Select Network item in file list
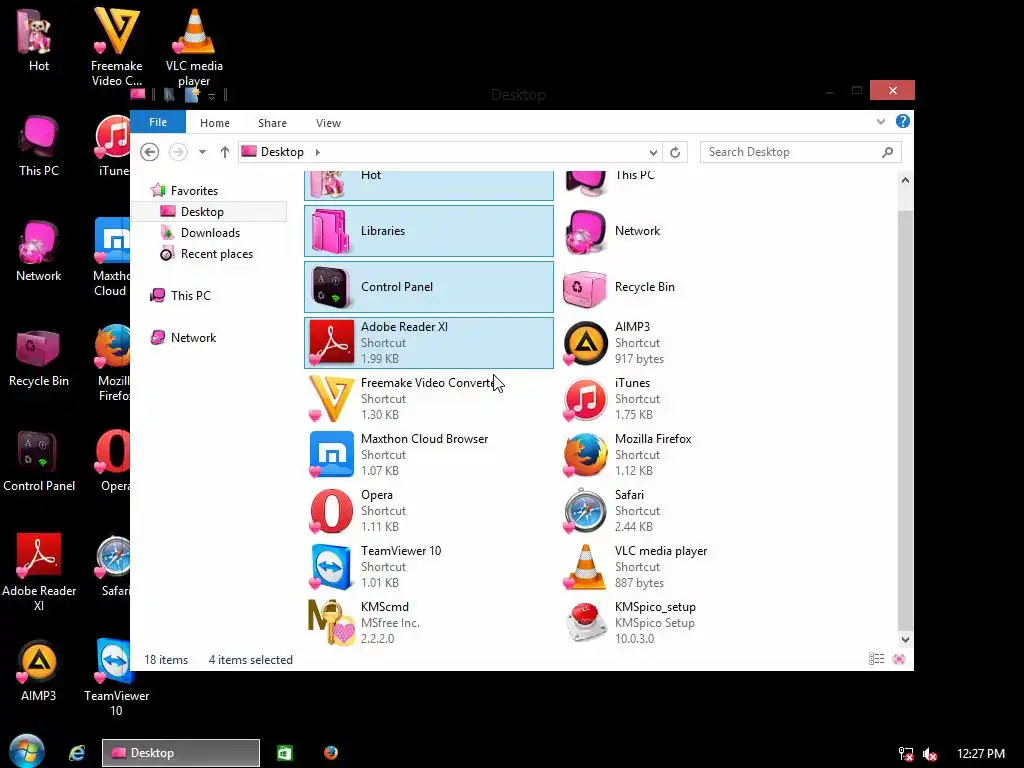This screenshot has height=768, width=1024. tap(682, 231)
